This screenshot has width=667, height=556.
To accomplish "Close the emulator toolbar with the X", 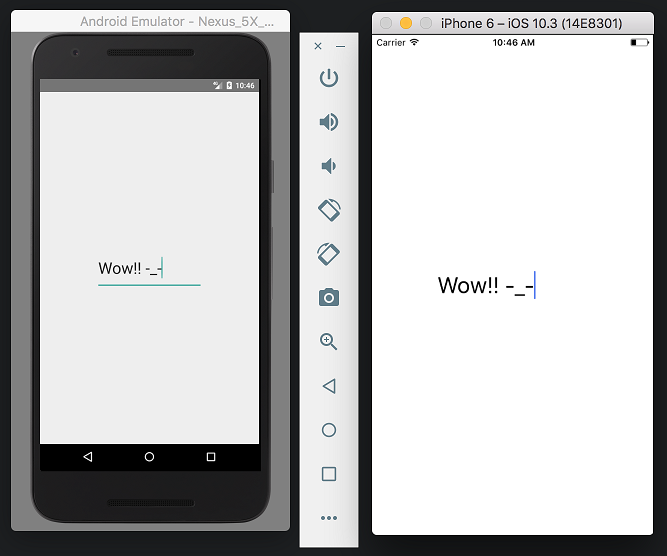I will click(318, 46).
